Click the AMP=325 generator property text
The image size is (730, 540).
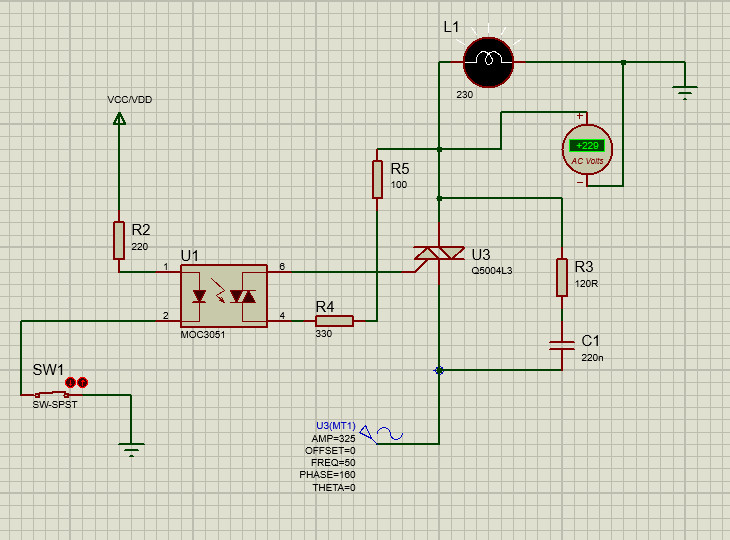pyautogui.click(x=333, y=439)
